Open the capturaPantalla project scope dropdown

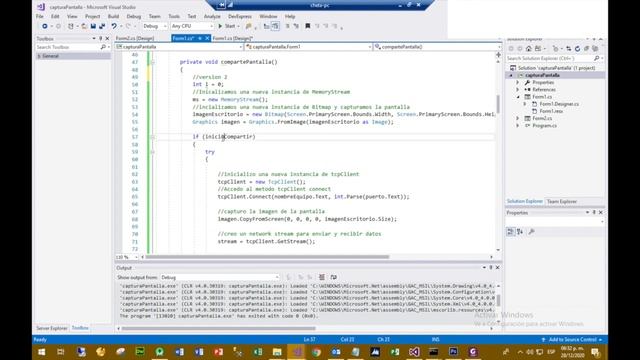[179, 47]
